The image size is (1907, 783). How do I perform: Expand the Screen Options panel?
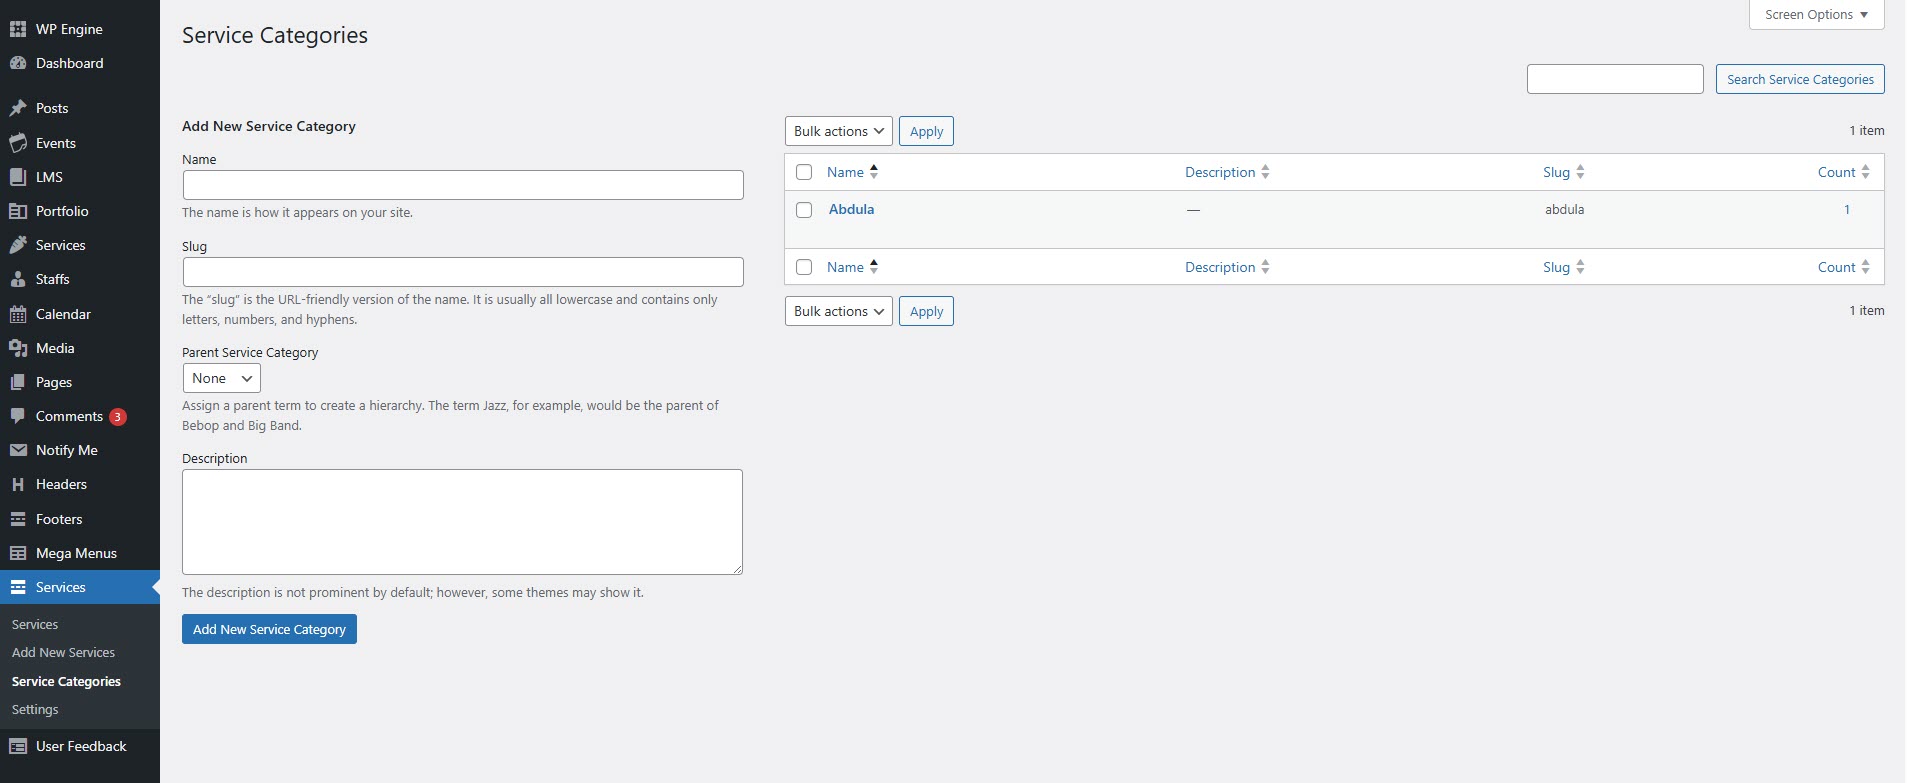(x=1815, y=15)
